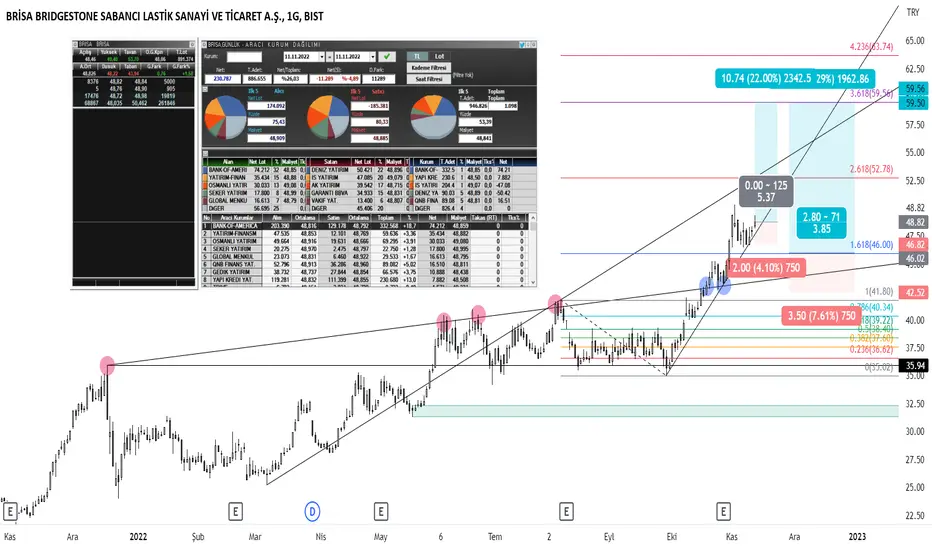Click the 1.618(46.00) Fibonacci level label
932x550 pixels.
point(871,245)
